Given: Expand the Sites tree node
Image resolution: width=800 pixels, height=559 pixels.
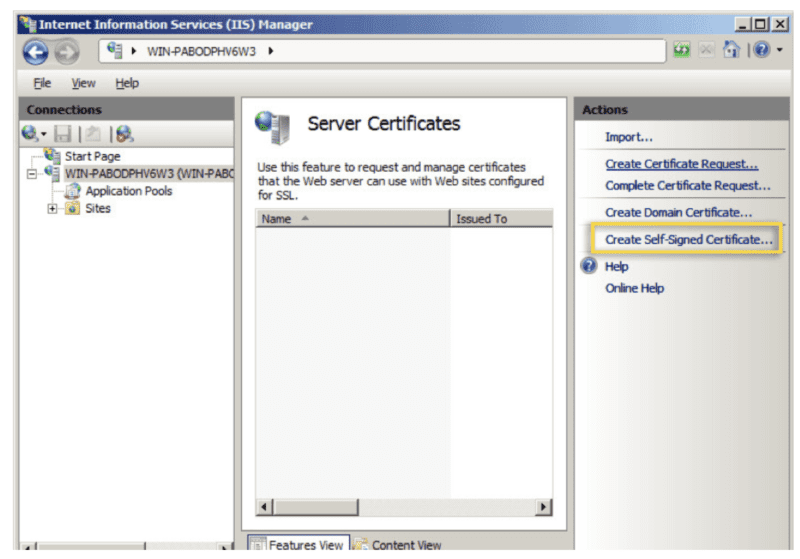Looking at the screenshot, I should point(53,209).
